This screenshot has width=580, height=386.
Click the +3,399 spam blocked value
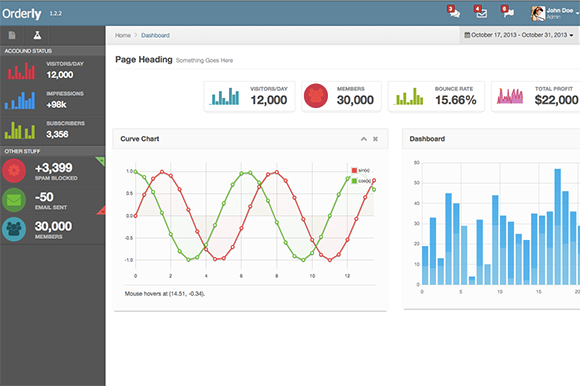click(54, 168)
